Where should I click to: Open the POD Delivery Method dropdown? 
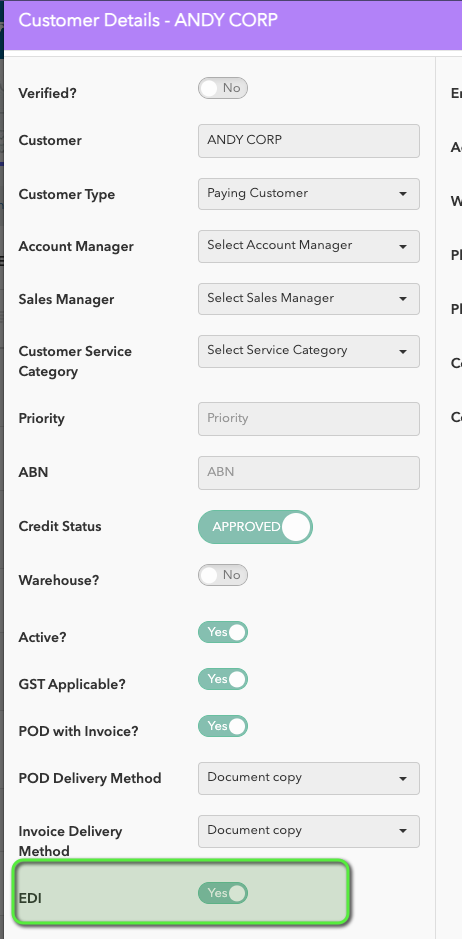pos(309,779)
